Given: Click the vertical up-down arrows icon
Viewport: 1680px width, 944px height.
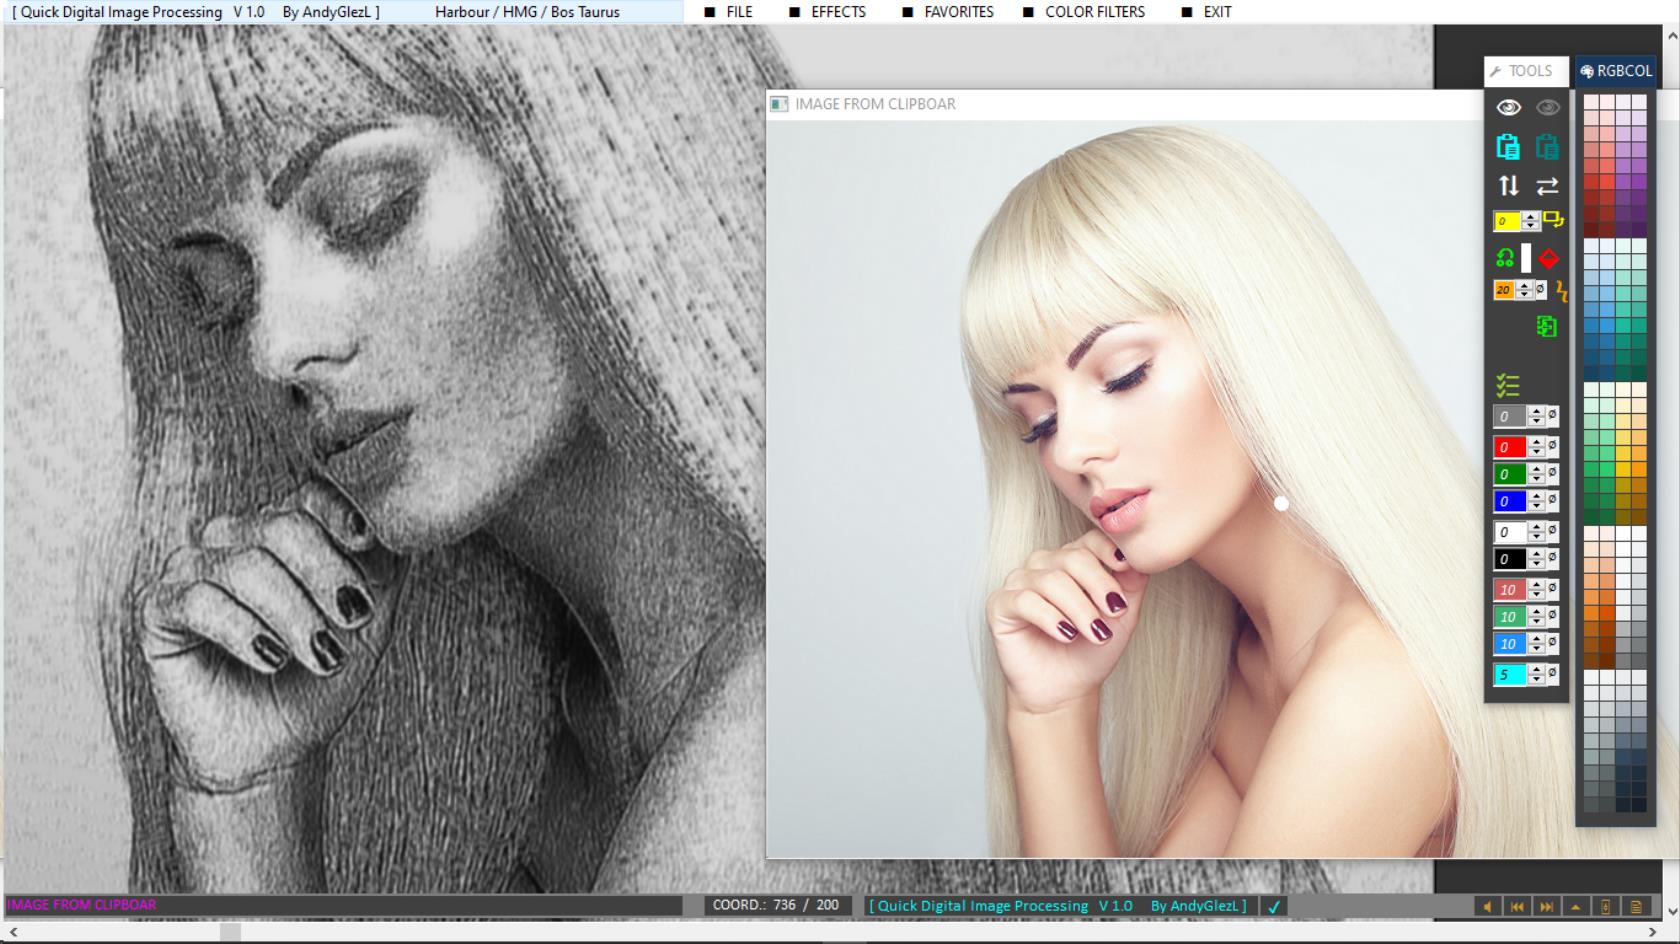Looking at the screenshot, I should 1508,186.
